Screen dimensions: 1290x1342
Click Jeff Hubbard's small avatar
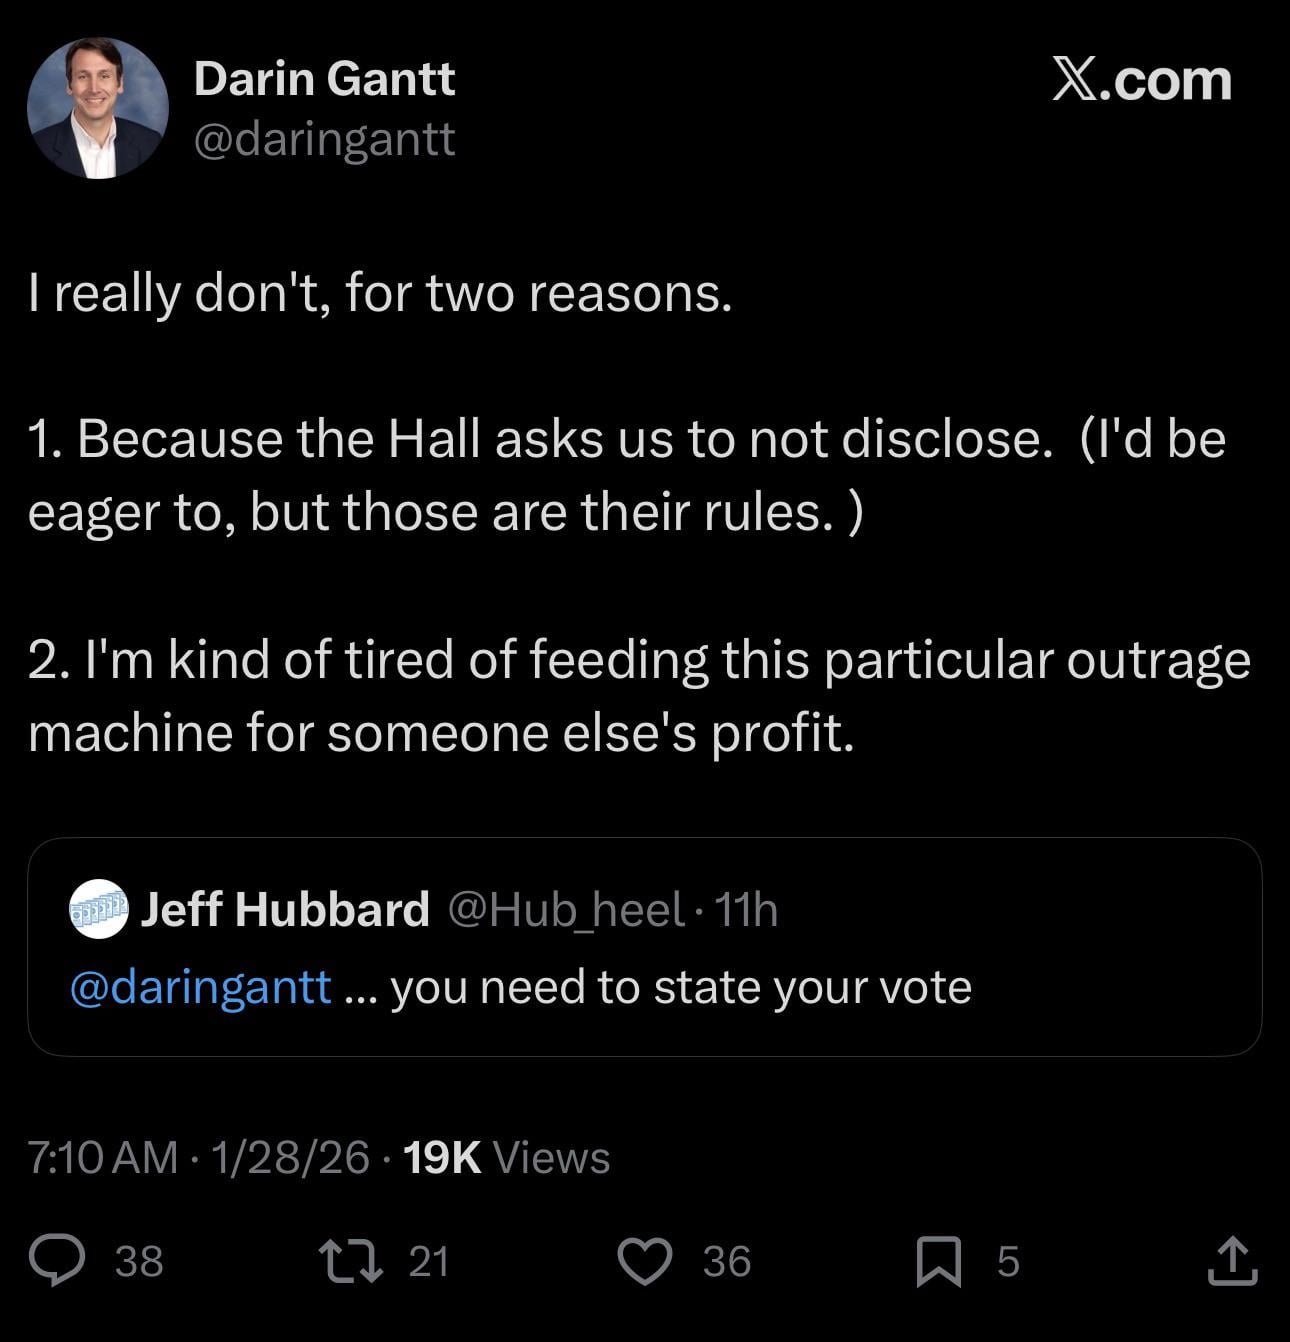[x=98, y=909]
